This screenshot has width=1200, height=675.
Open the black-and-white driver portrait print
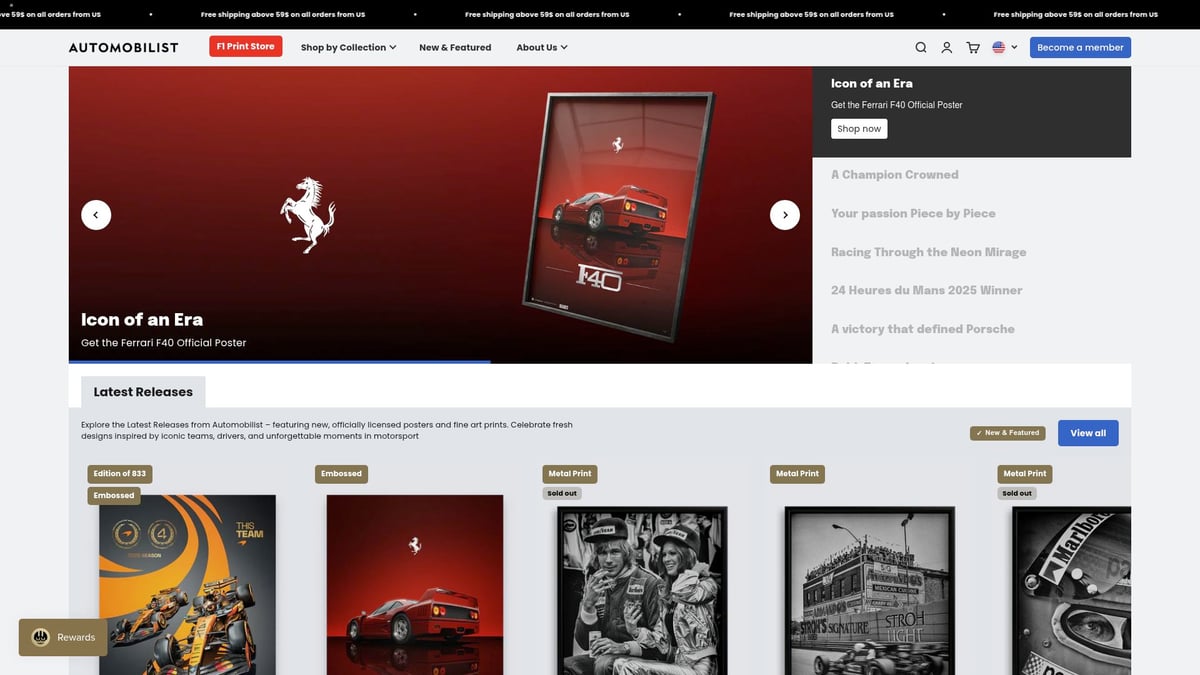tap(642, 590)
